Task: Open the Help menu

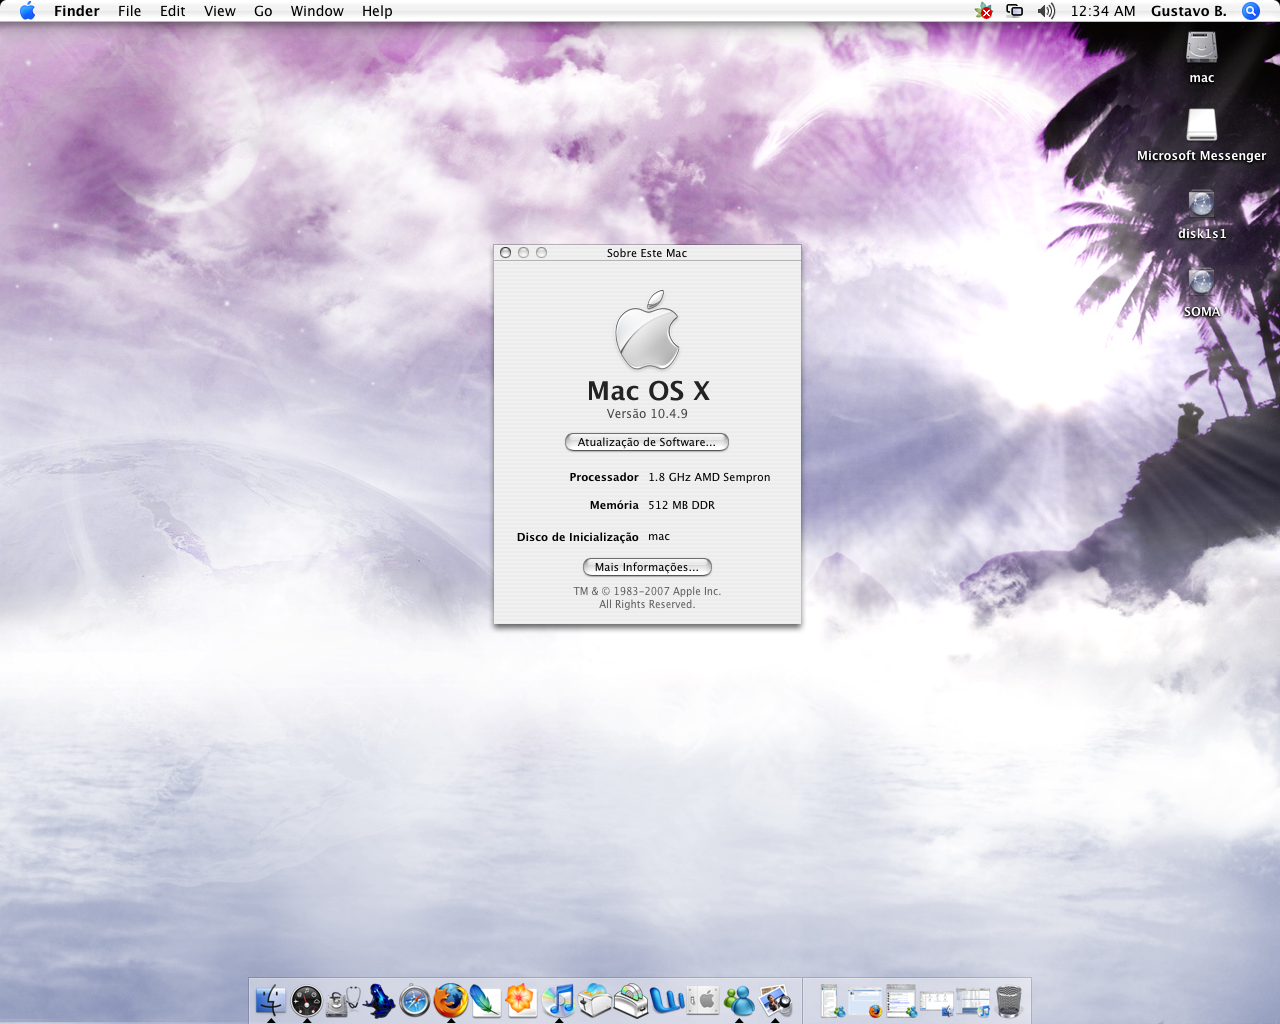Action: [377, 11]
